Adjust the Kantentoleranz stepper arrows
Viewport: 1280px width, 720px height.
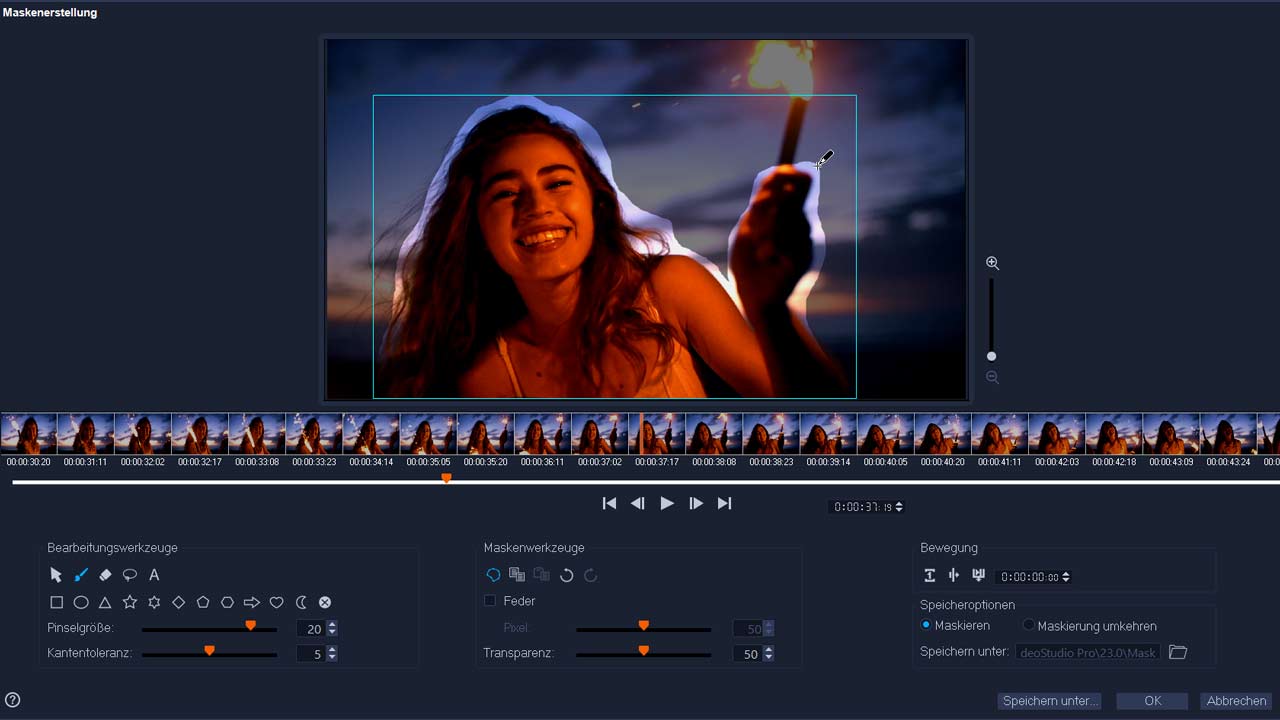(x=332, y=654)
